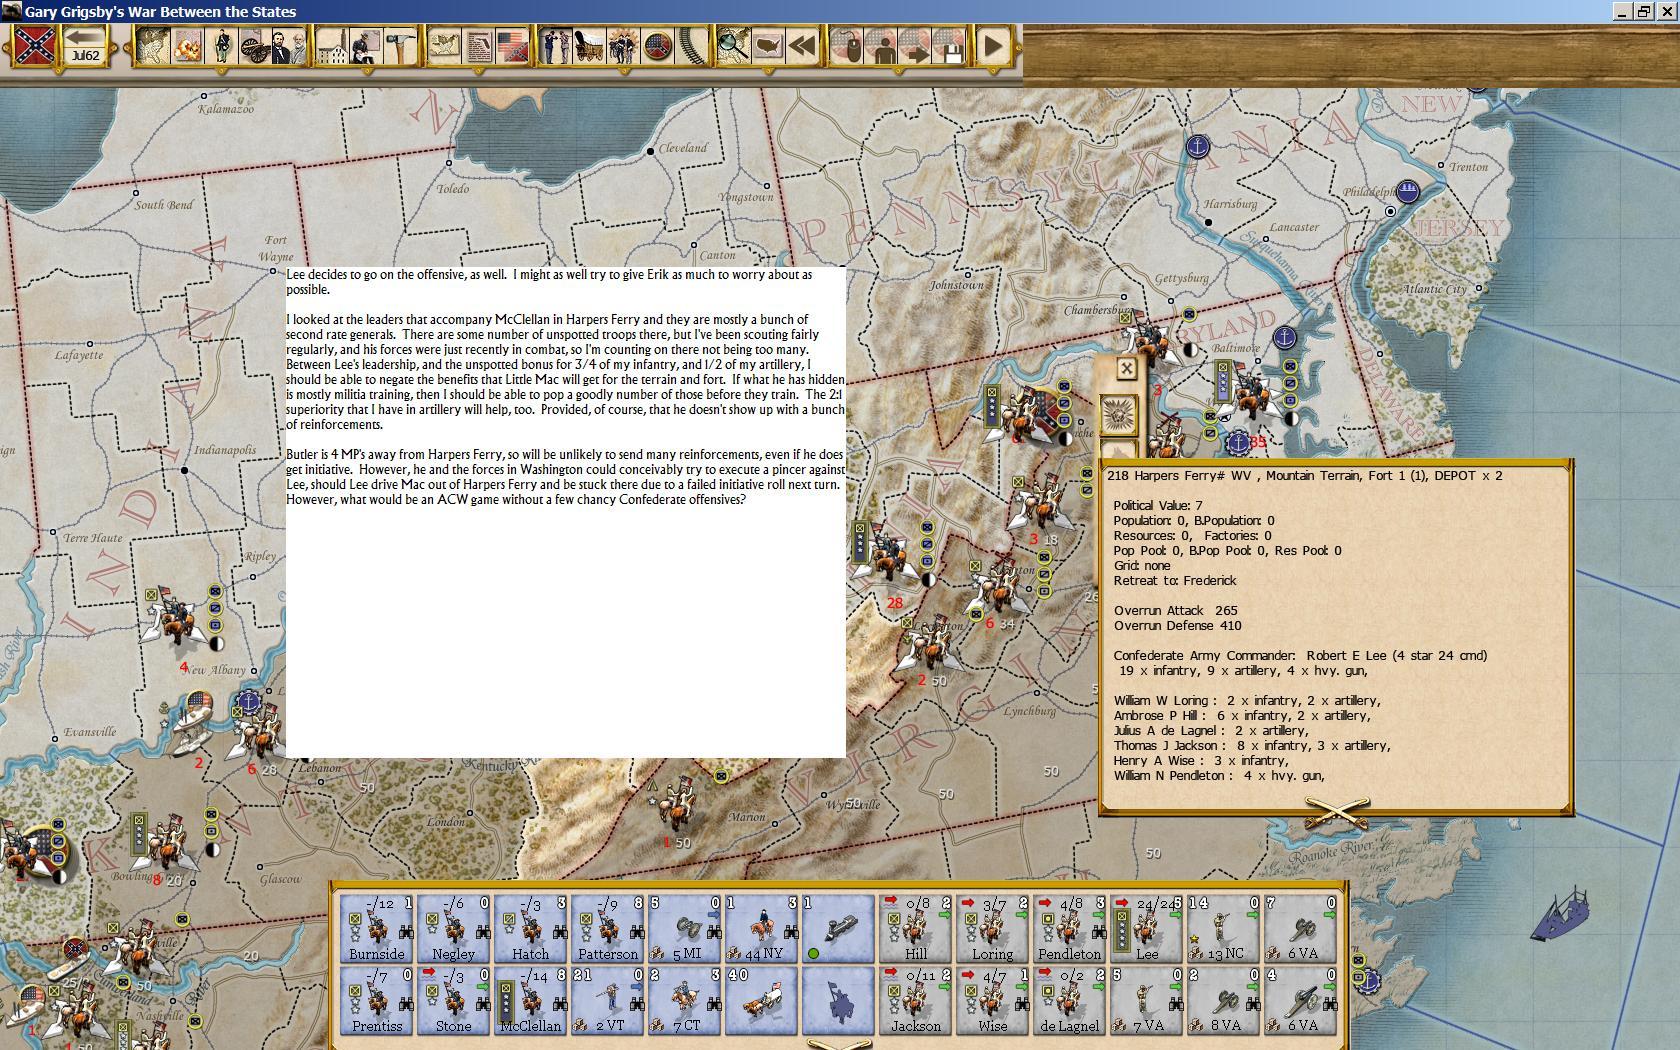Select the locomotive unit card

839,929
